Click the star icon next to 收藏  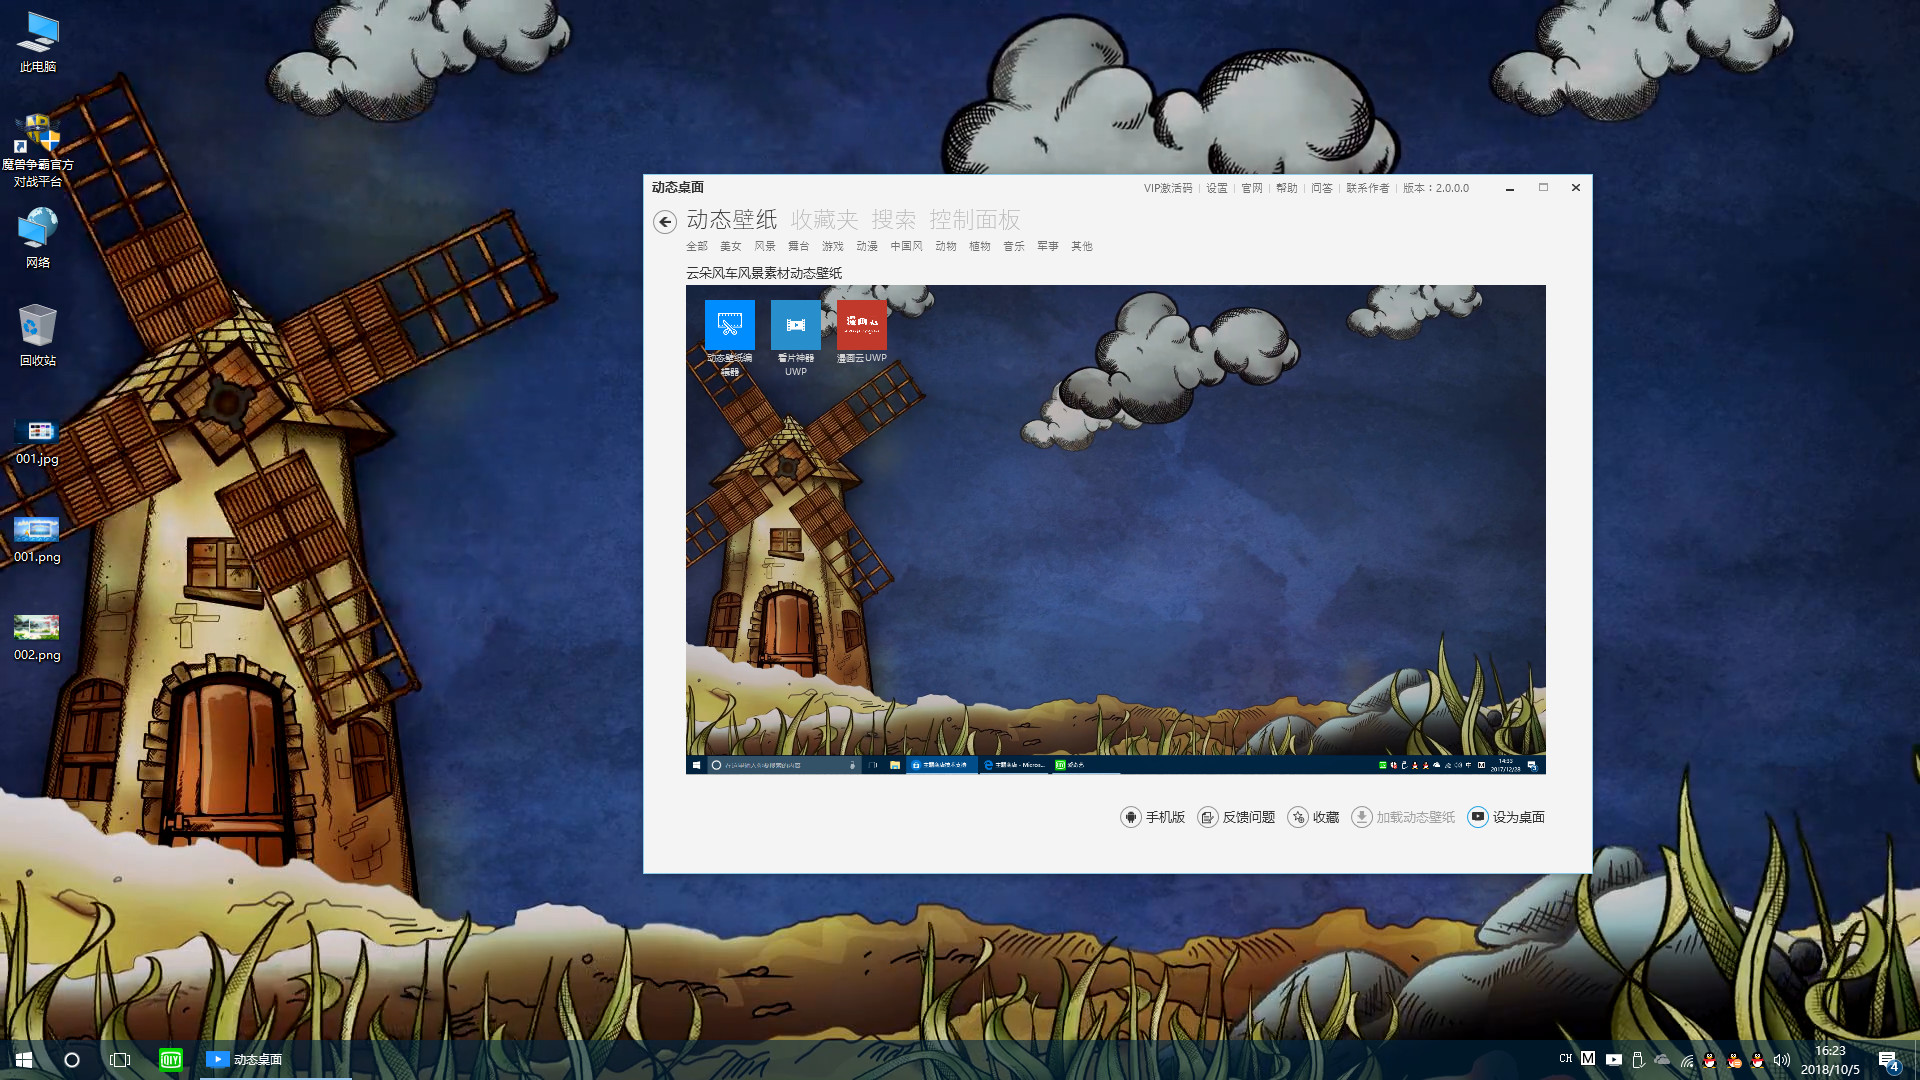click(x=1298, y=817)
